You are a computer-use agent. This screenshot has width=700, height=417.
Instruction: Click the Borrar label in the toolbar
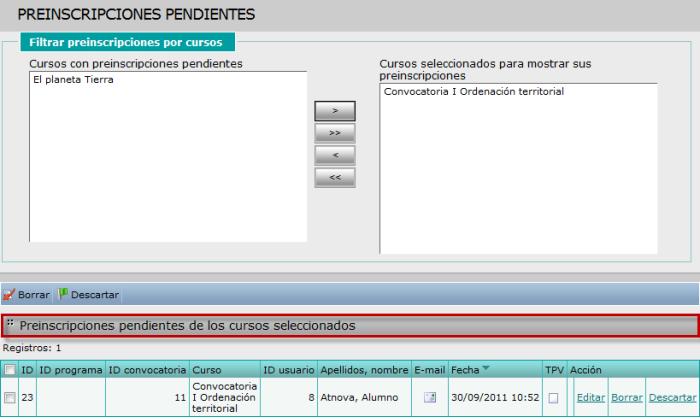[33, 295]
